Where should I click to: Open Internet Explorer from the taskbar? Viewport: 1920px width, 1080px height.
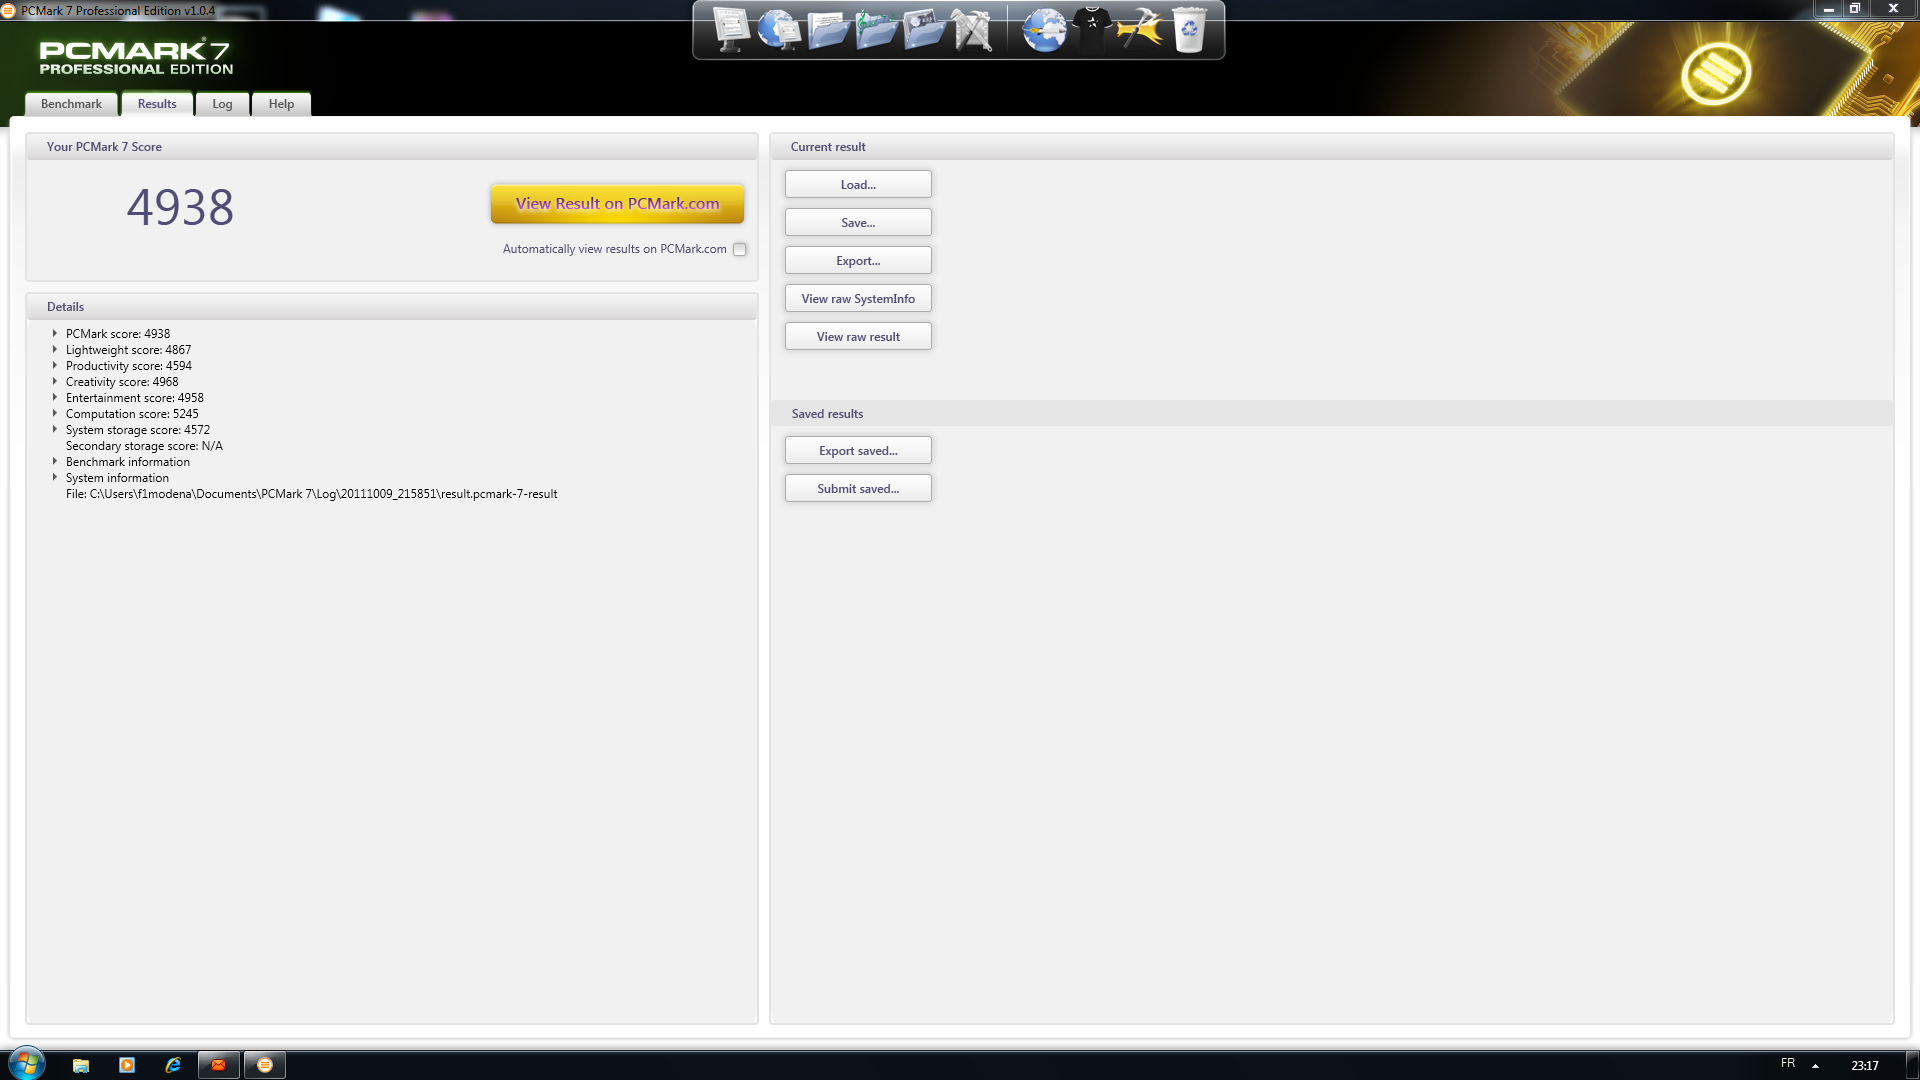pyautogui.click(x=173, y=1065)
